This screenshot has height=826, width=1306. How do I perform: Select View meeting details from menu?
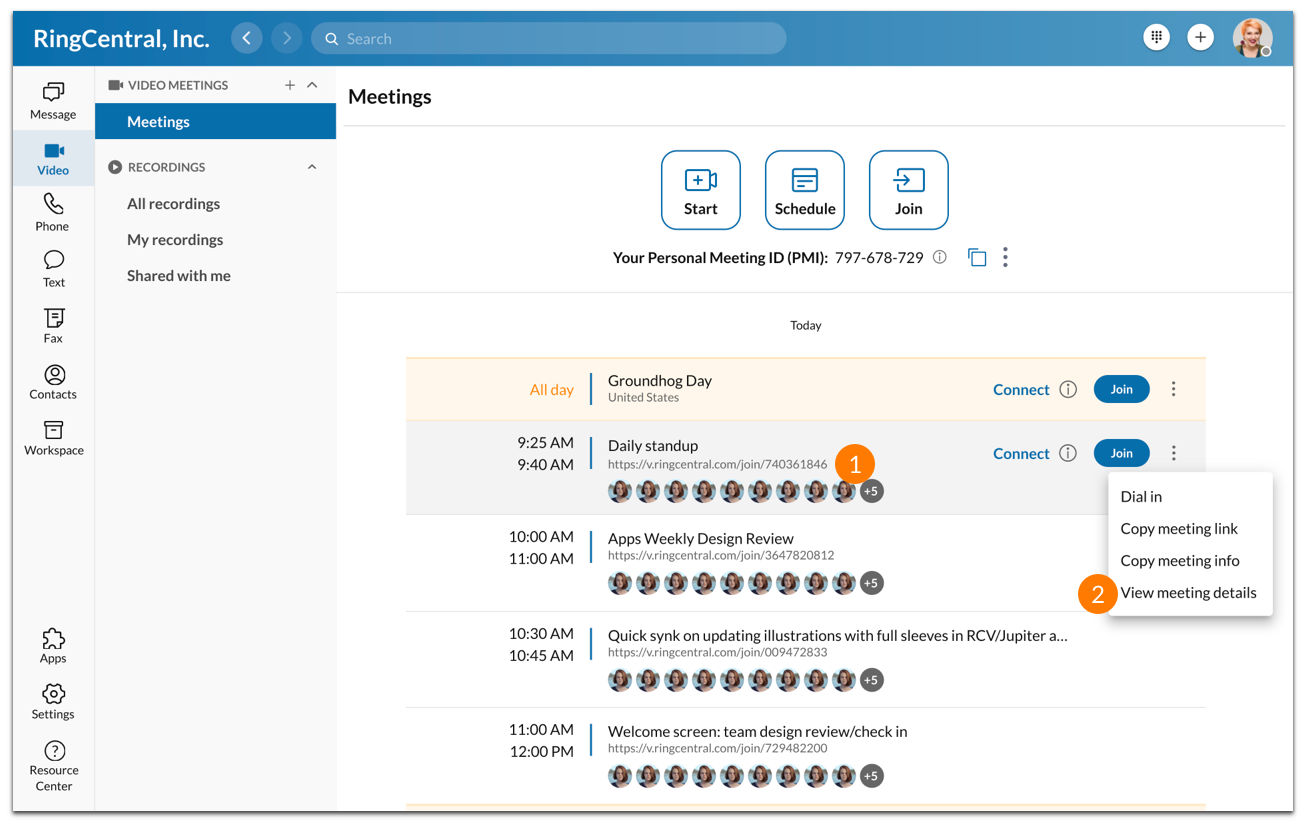tap(1188, 593)
